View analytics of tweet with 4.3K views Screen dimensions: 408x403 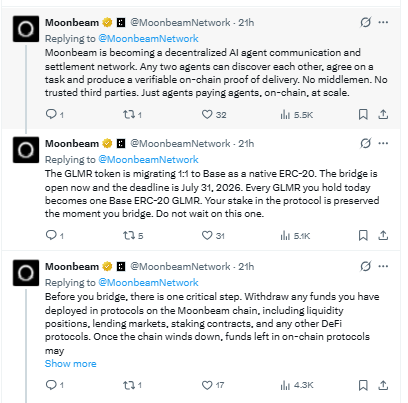click(x=297, y=385)
